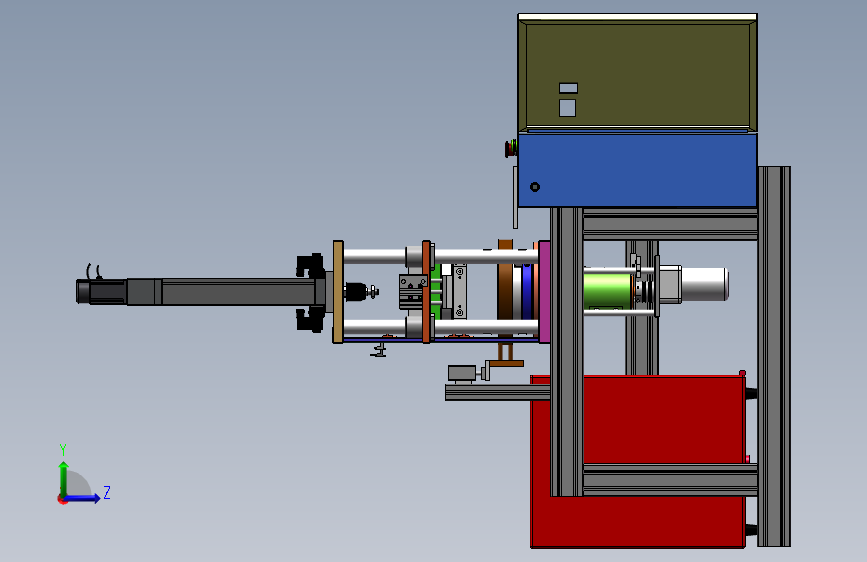Select the black end cap of the actuator
Screen dimensions: 867x562
click(83, 292)
